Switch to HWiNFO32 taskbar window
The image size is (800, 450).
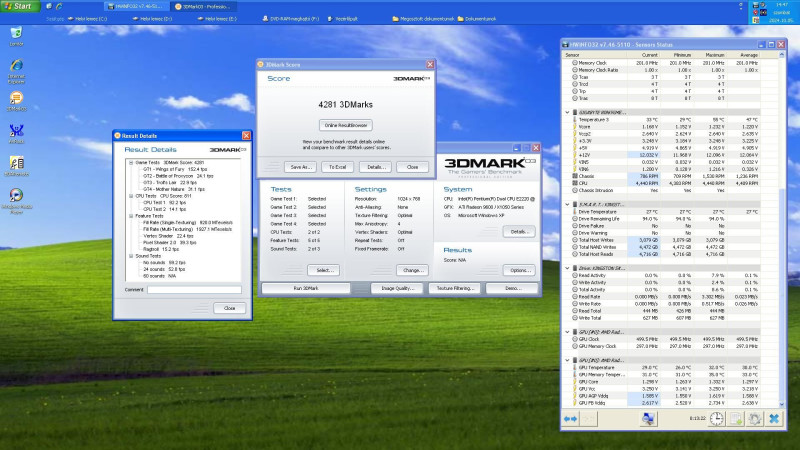(x=139, y=6)
